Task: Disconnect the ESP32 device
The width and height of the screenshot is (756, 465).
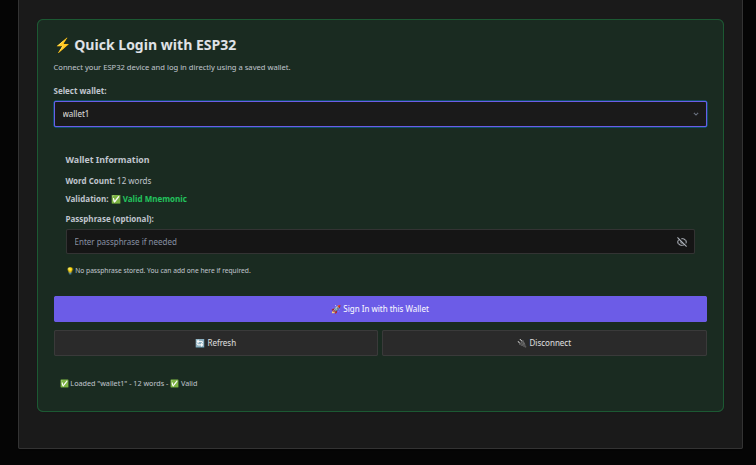Action: click(544, 343)
